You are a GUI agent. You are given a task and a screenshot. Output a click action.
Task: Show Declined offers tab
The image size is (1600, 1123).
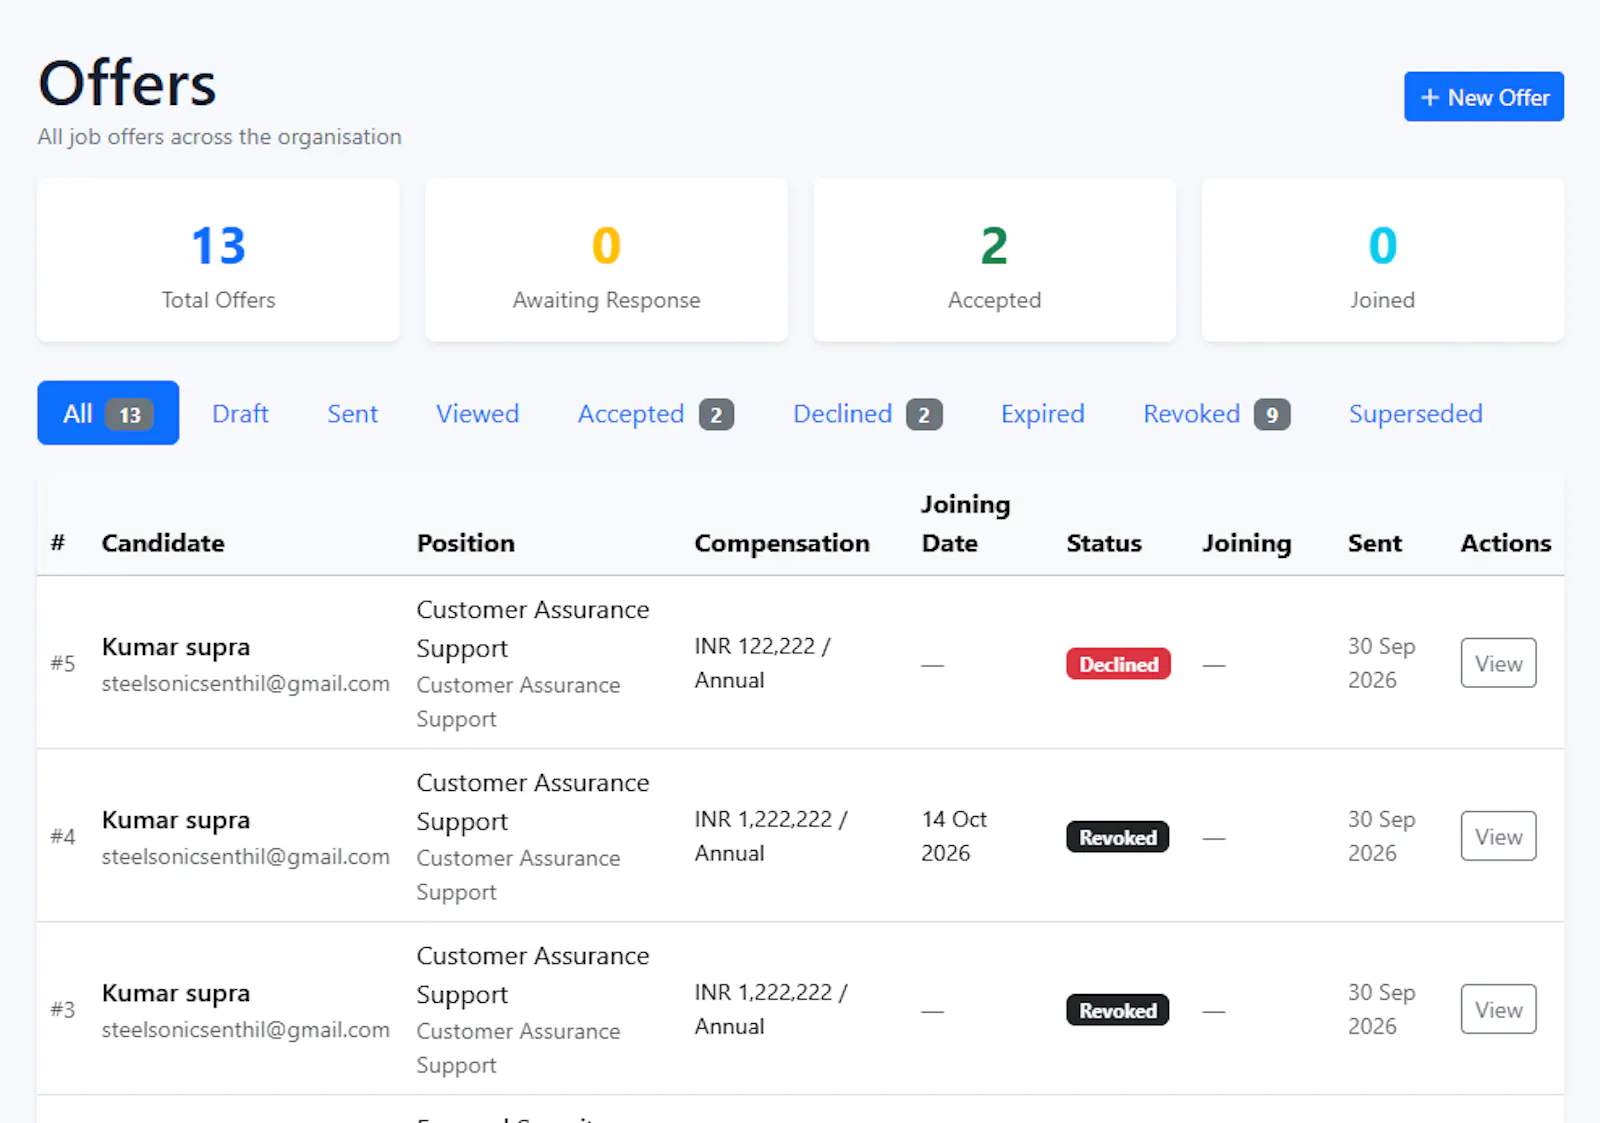pyautogui.click(x=867, y=413)
